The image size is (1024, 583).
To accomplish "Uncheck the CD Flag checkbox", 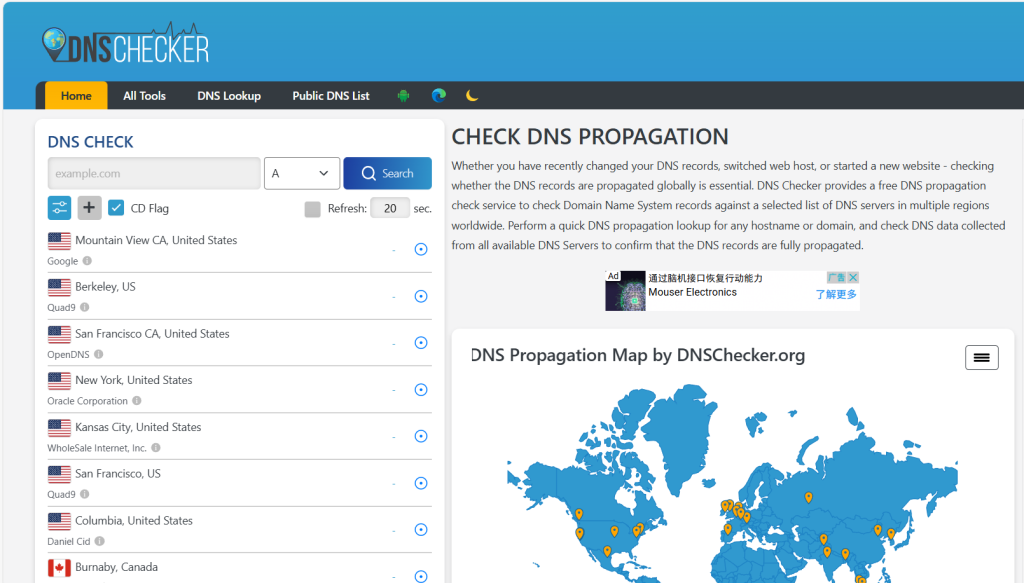I will pos(116,208).
